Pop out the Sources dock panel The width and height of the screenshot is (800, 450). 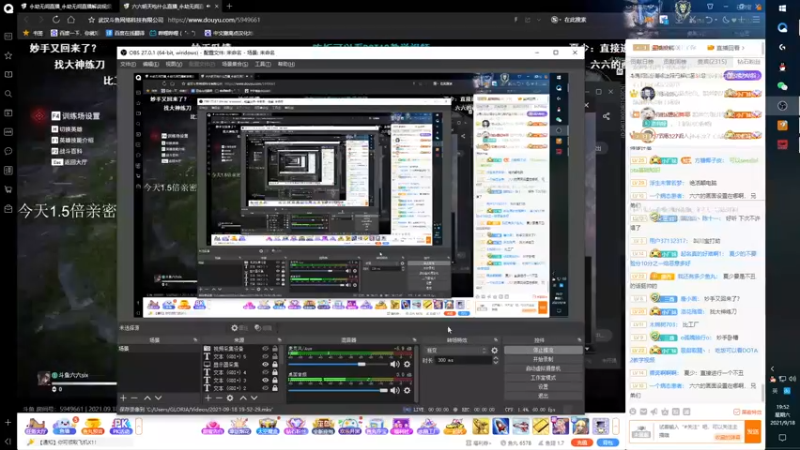279,340
